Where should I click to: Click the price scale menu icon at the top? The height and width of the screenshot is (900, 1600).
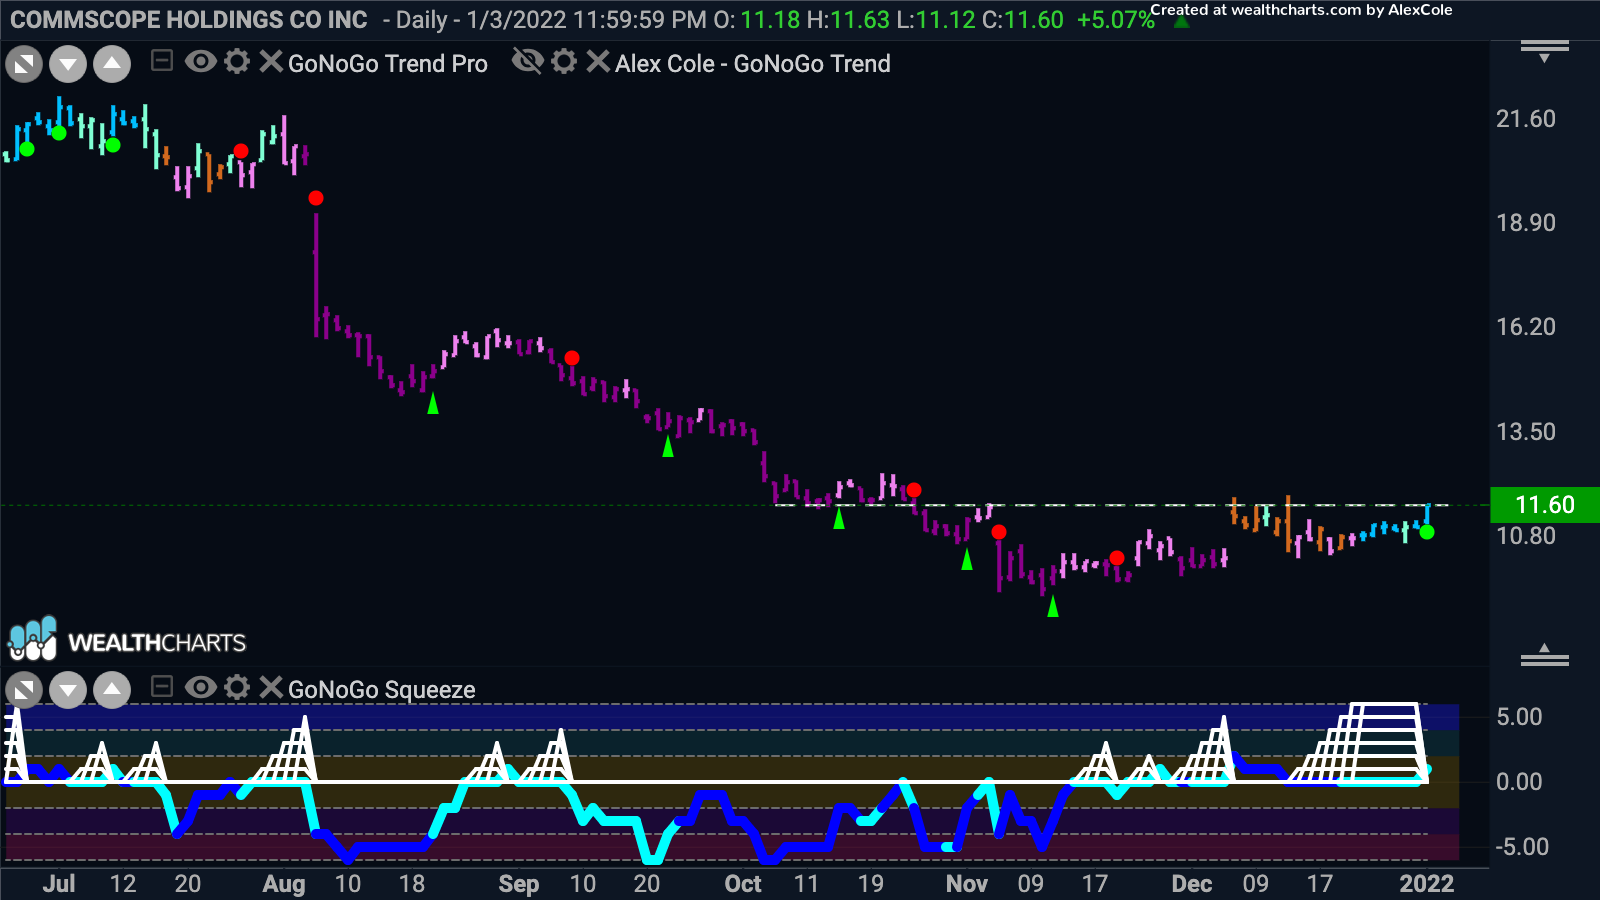[x=1544, y=51]
